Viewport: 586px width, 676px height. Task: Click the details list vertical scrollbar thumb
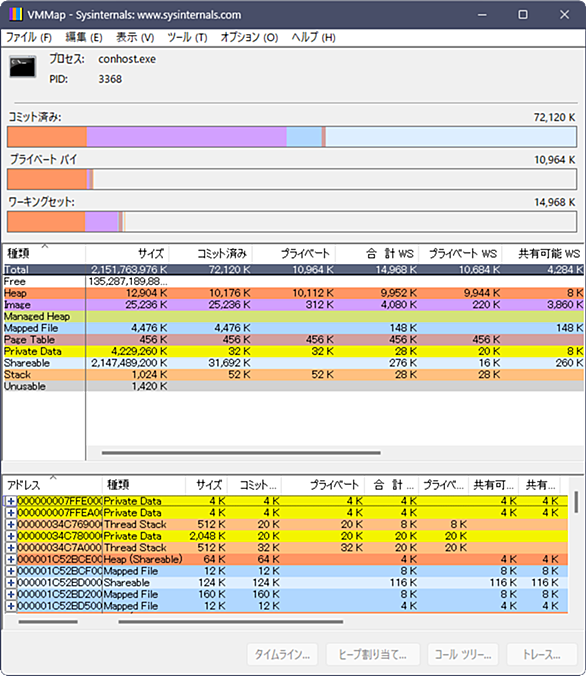(x=577, y=502)
